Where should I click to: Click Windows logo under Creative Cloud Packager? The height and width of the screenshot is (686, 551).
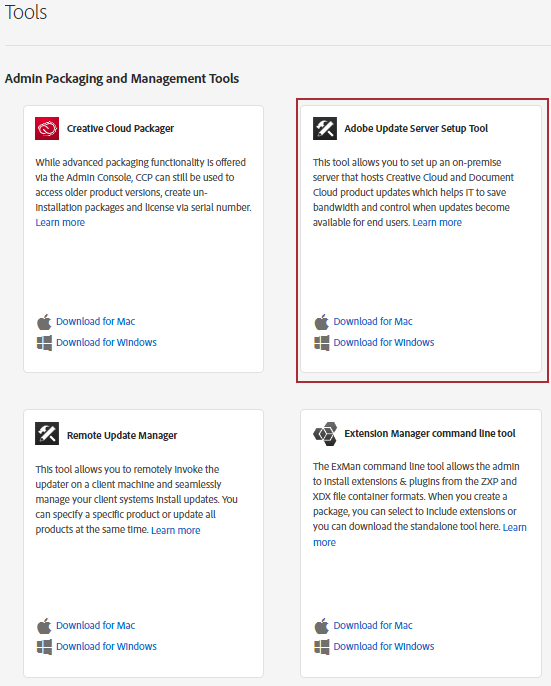44,343
